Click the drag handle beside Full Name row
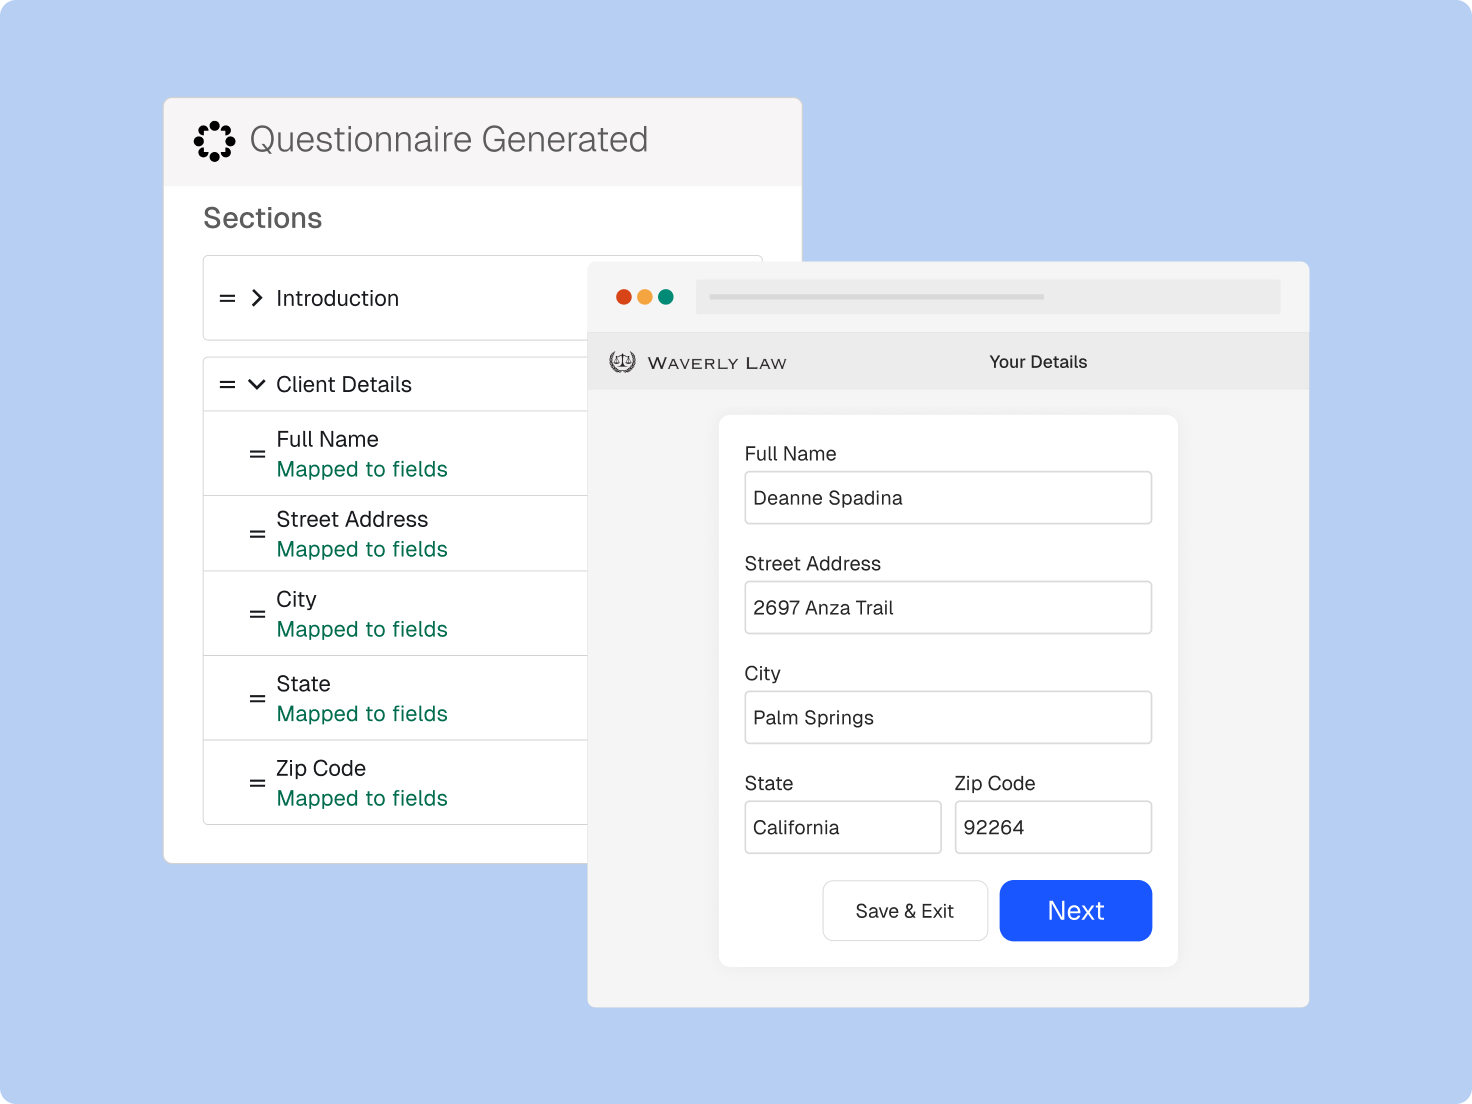Image resolution: width=1472 pixels, height=1104 pixels. click(x=257, y=454)
